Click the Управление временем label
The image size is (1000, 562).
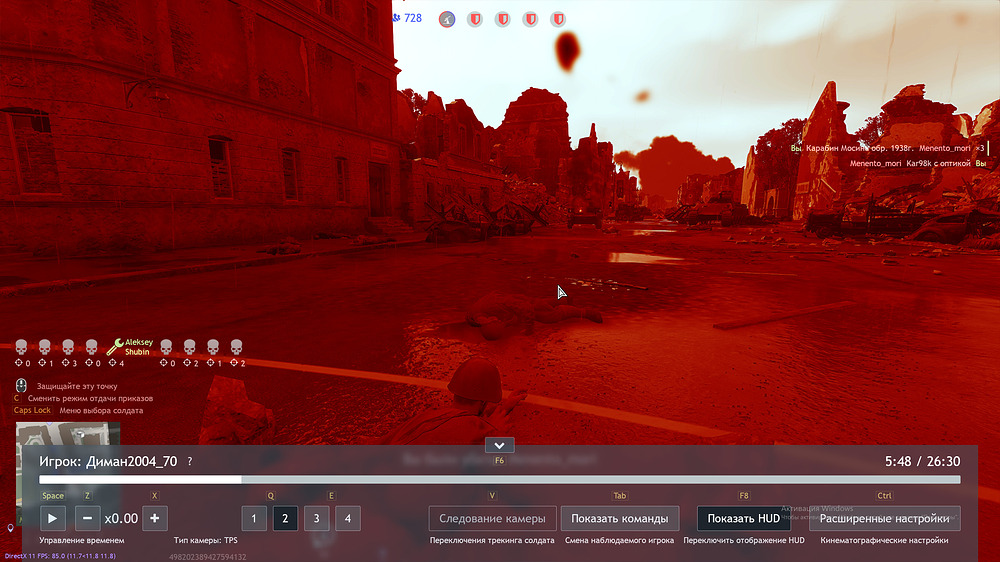tap(82, 540)
